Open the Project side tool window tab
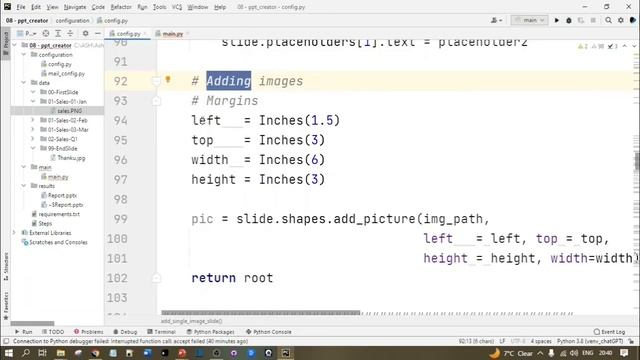 6,43
